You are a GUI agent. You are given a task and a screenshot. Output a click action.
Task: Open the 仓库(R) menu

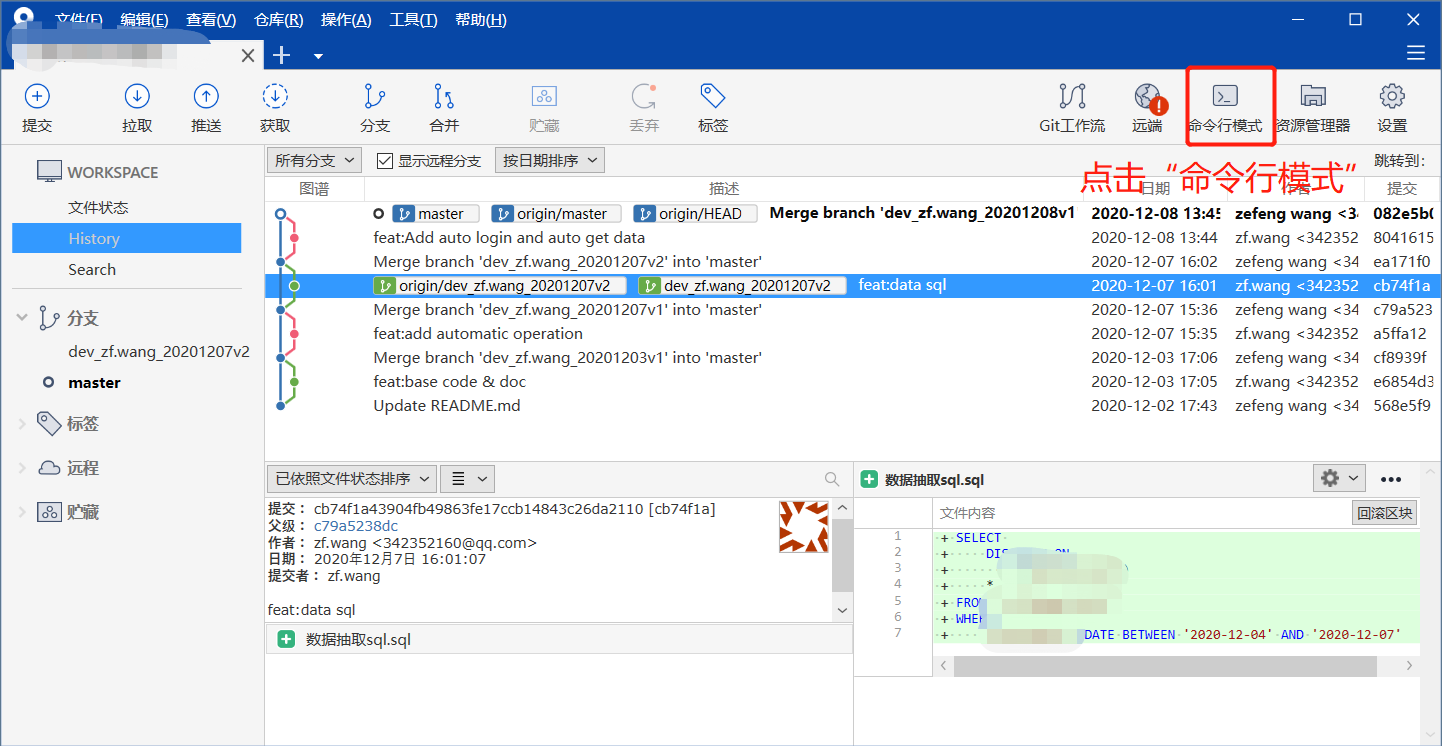278,20
